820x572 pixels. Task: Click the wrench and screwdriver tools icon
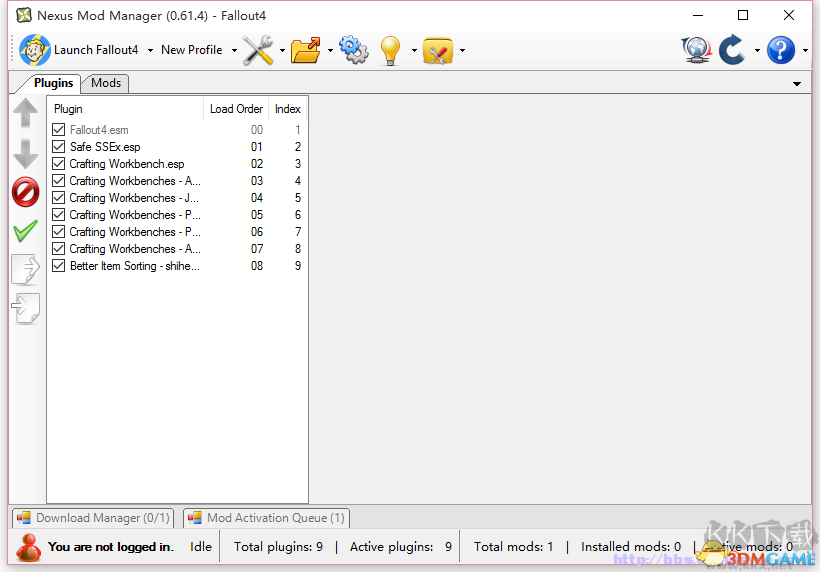tap(258, 50)
